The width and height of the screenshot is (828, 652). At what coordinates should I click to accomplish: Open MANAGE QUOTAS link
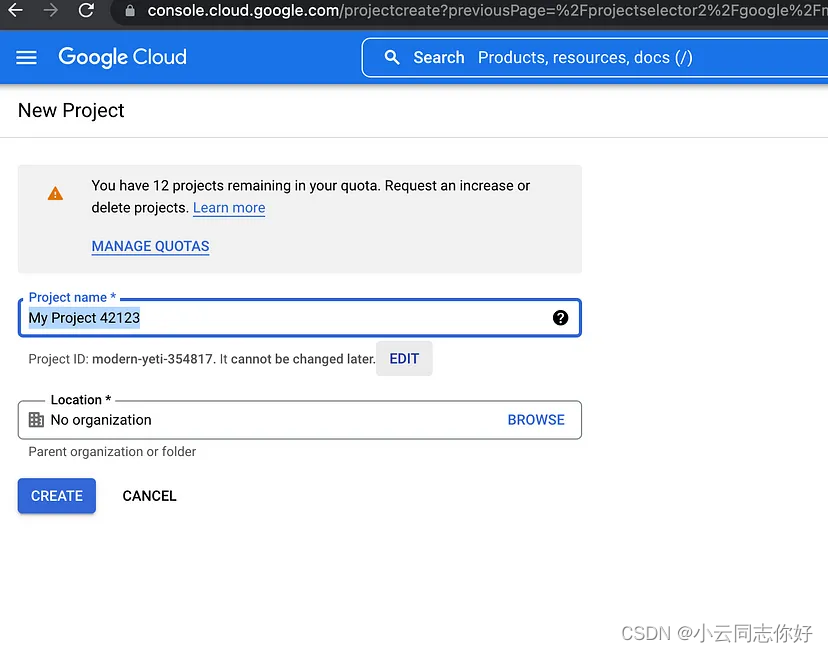tap(150, 247)
